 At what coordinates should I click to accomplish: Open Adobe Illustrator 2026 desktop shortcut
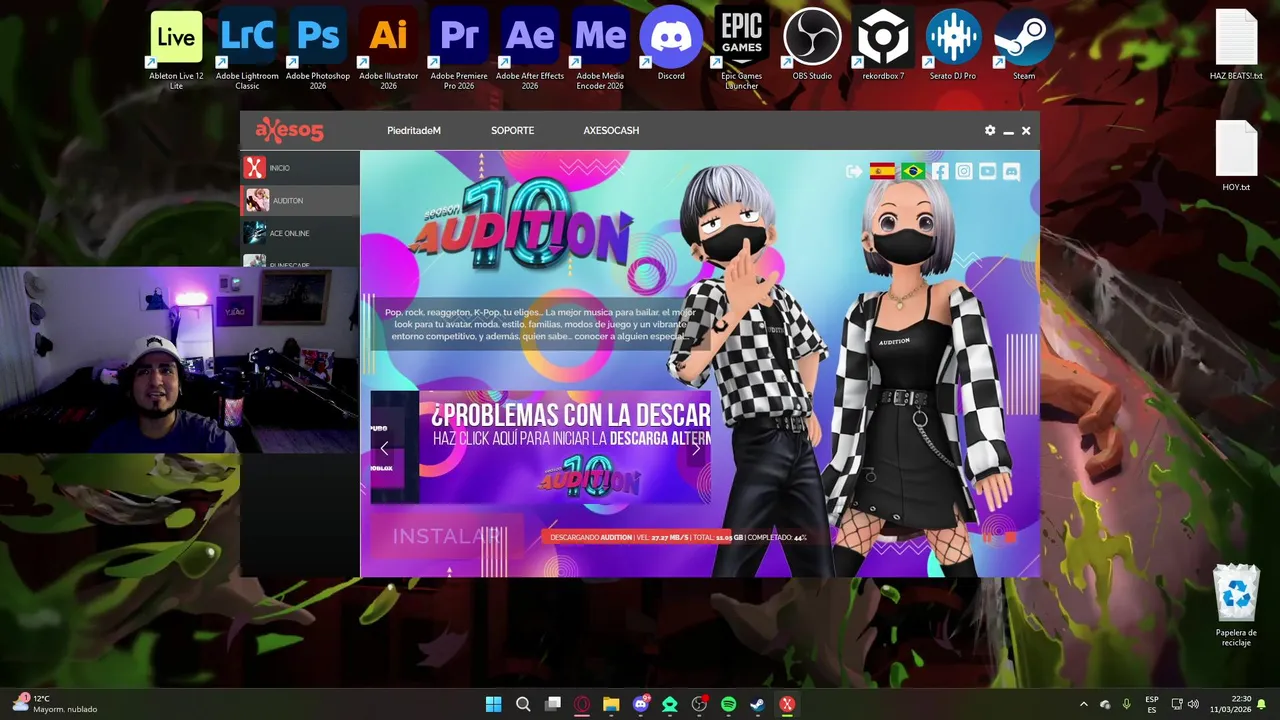click(388, 50)
